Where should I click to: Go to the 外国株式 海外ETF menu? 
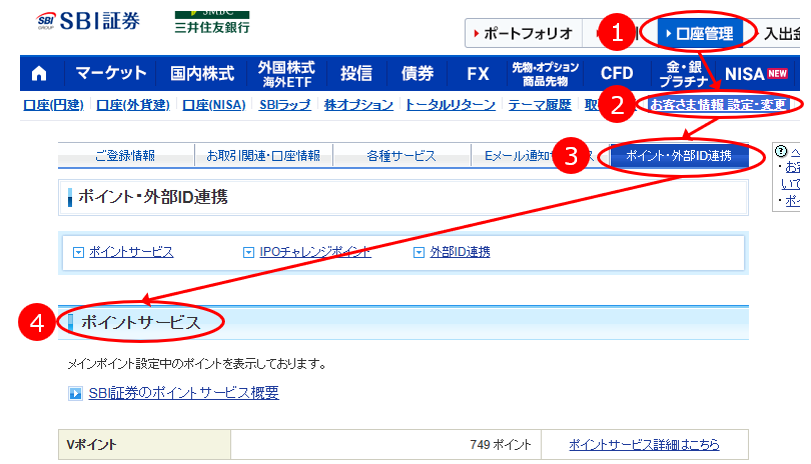285,73
